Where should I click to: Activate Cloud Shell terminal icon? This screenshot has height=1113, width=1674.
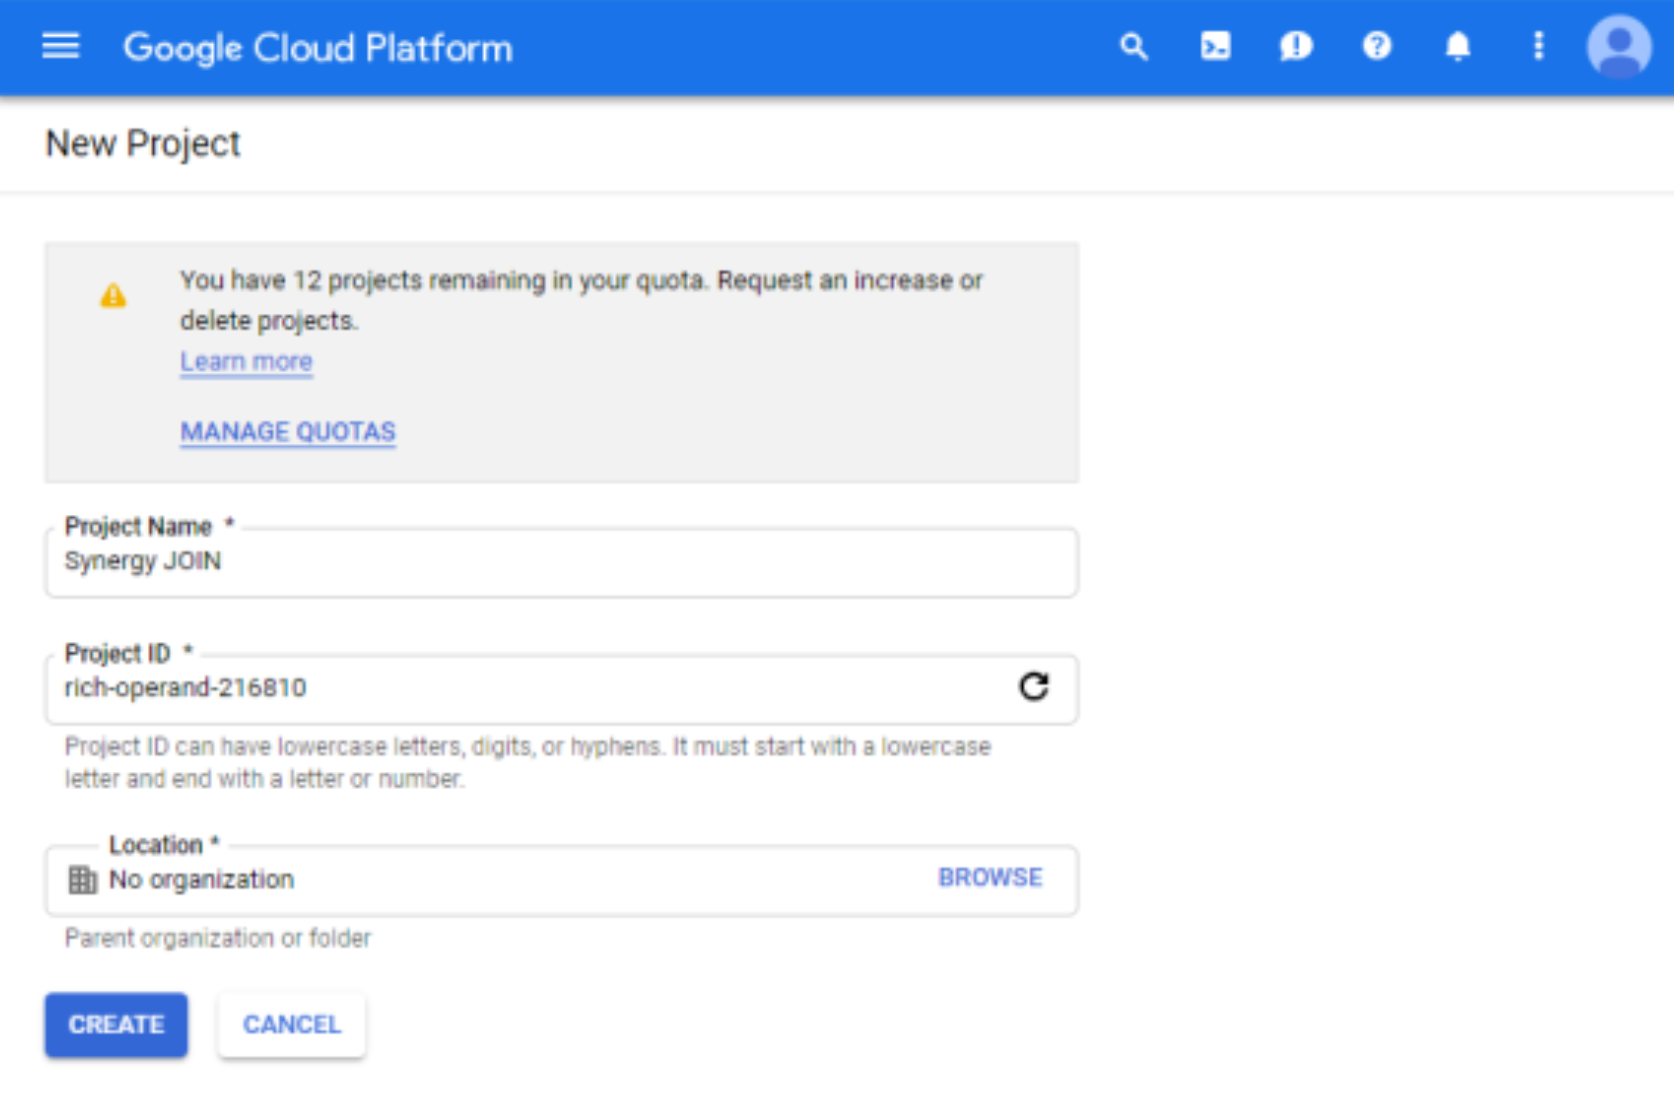click(1215, 46)
